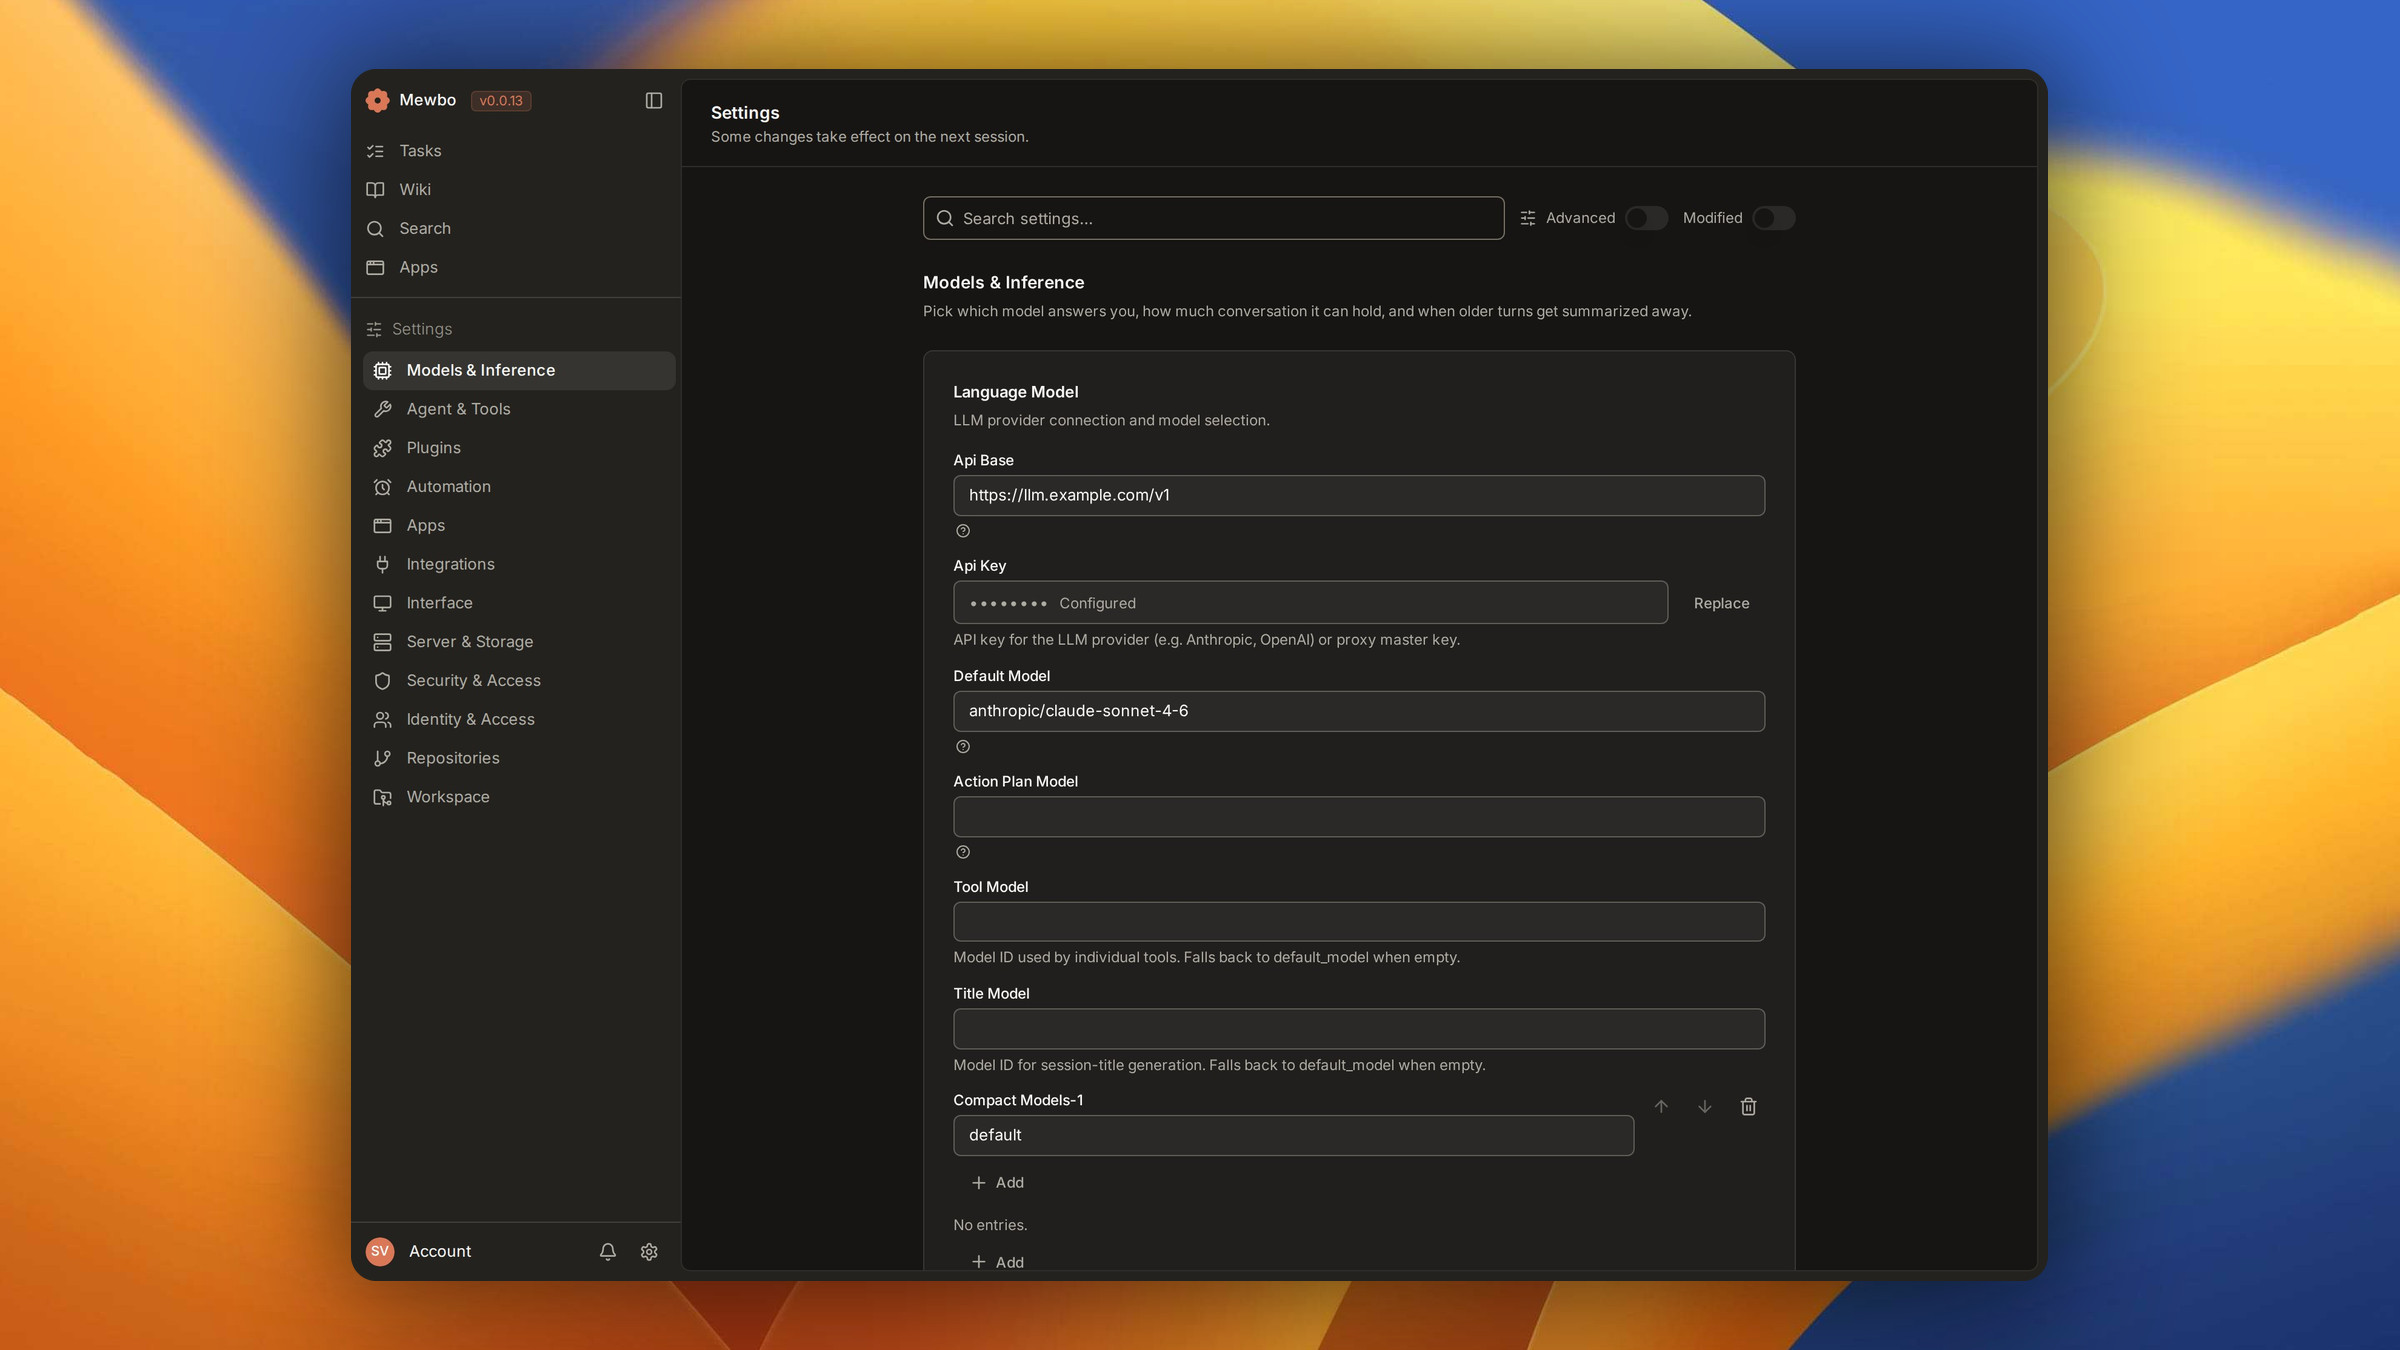
Task: Click the Account label
Action: [x=440, y=1252]
